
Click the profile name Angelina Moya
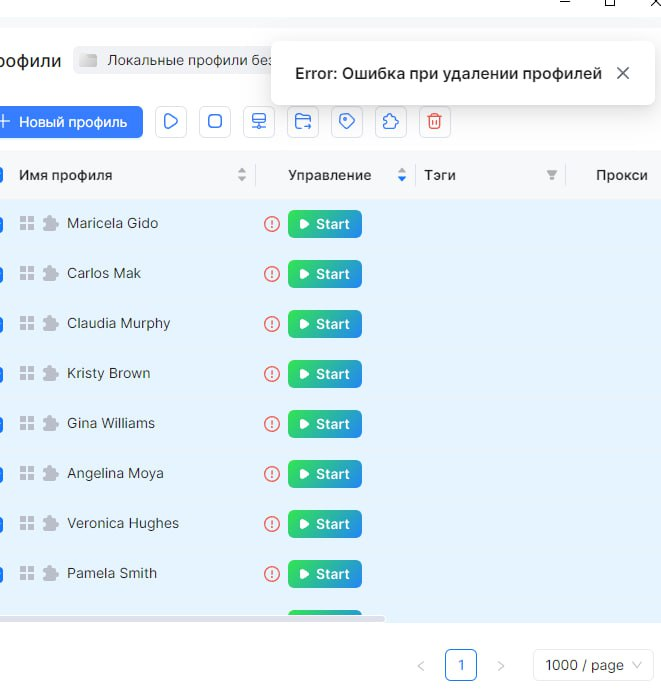115,473
